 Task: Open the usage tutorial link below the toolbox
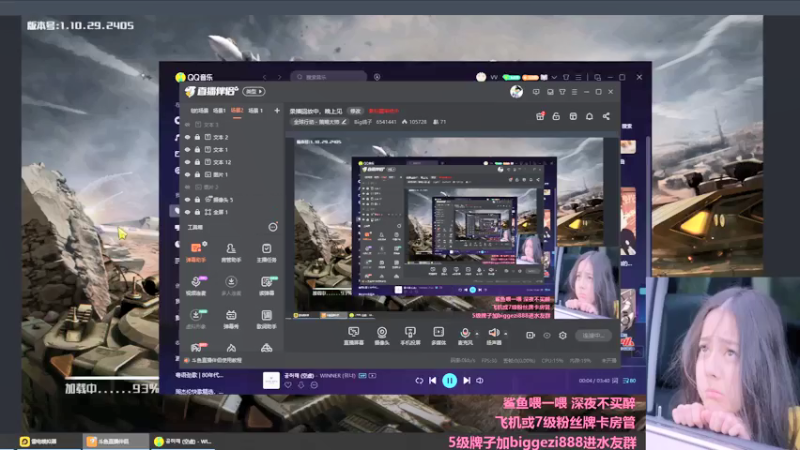click(x=215, y=360)
